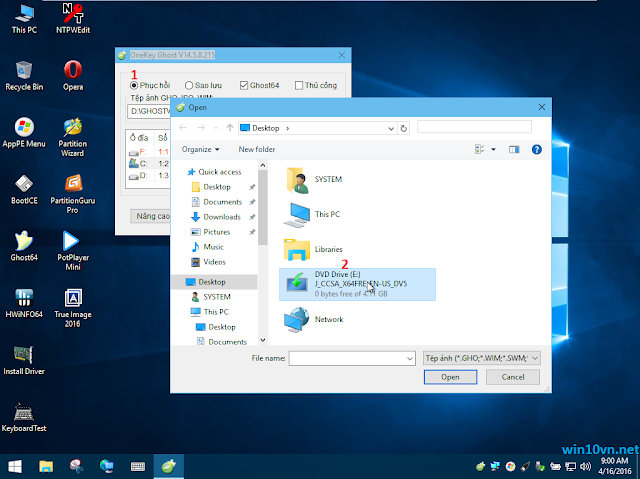
Task: Click the Nâng cao button in OneKey Ghost
Action: (x=151, y=216)
